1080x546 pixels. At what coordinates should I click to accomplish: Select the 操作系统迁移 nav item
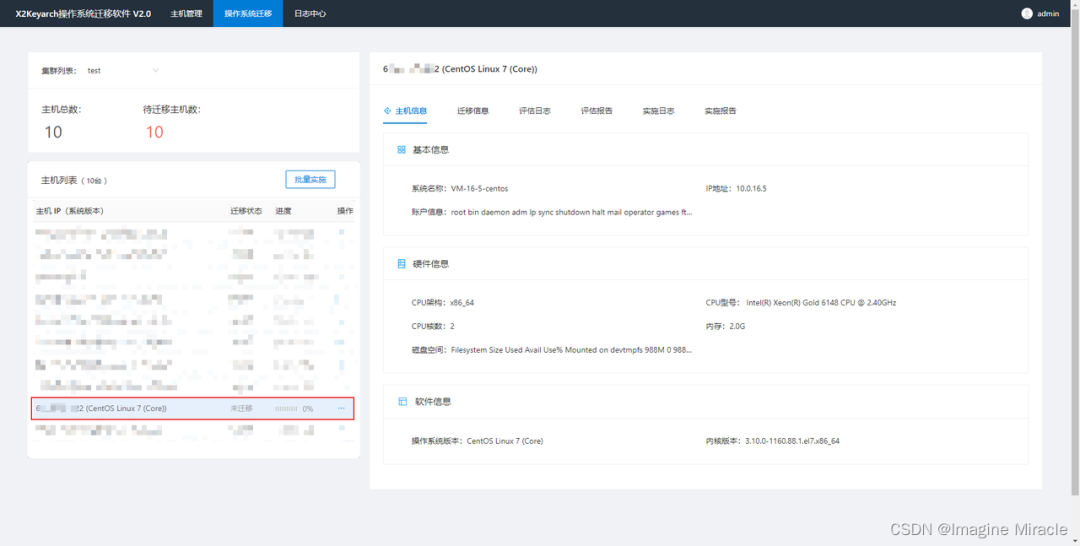[x=248, y=14]
